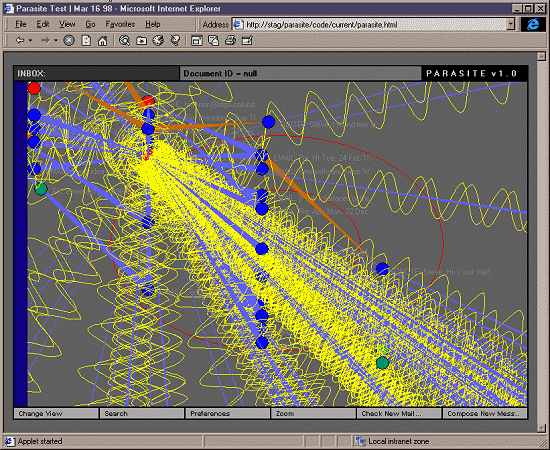Open the Favorites menu
The image size is (550, 450).
[120, 24]
